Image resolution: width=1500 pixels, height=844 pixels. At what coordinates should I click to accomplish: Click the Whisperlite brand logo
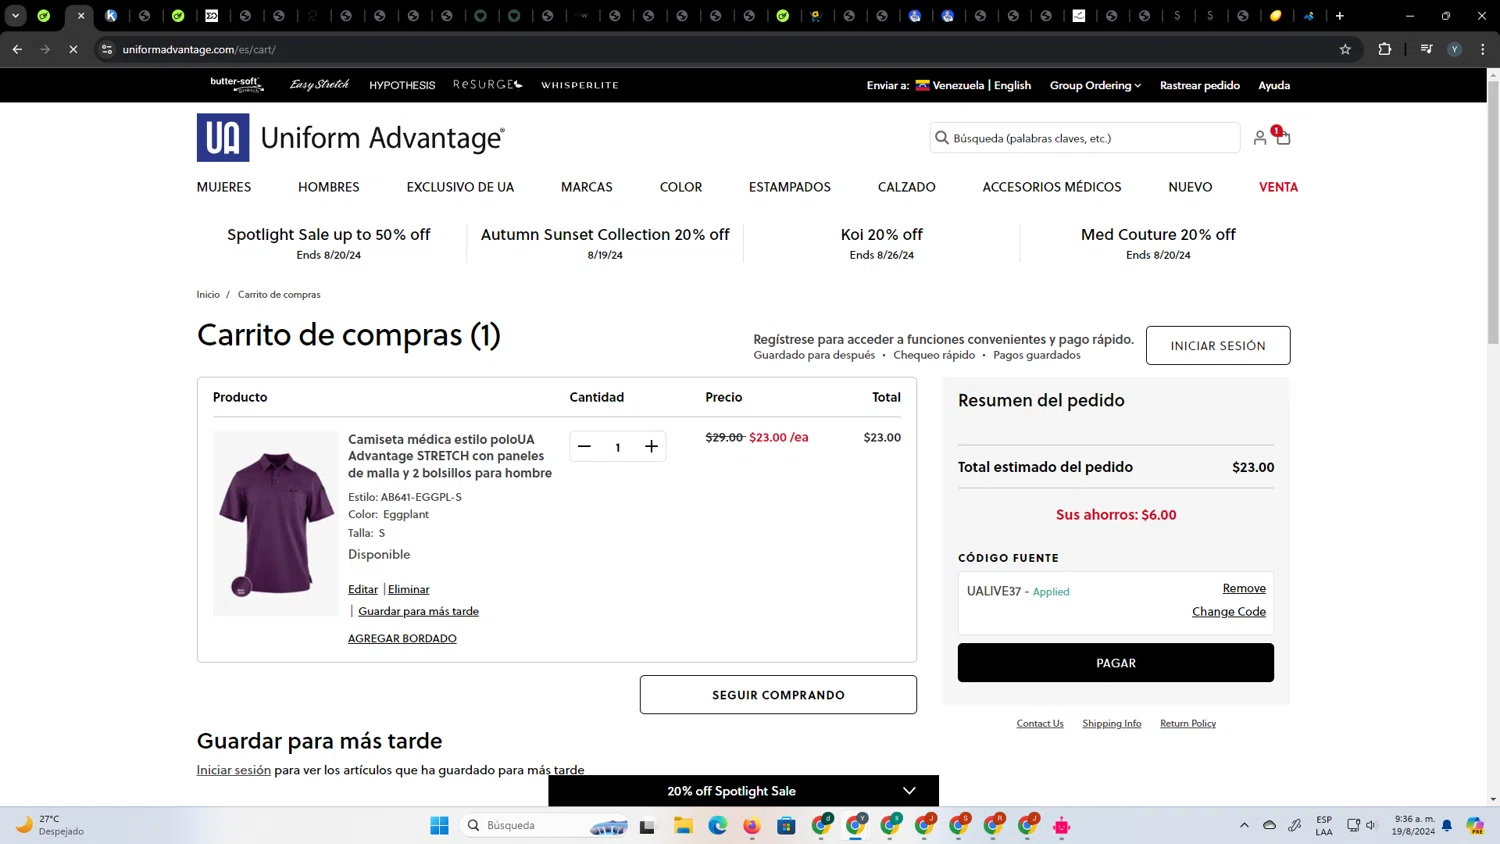[x=580, y=85]
